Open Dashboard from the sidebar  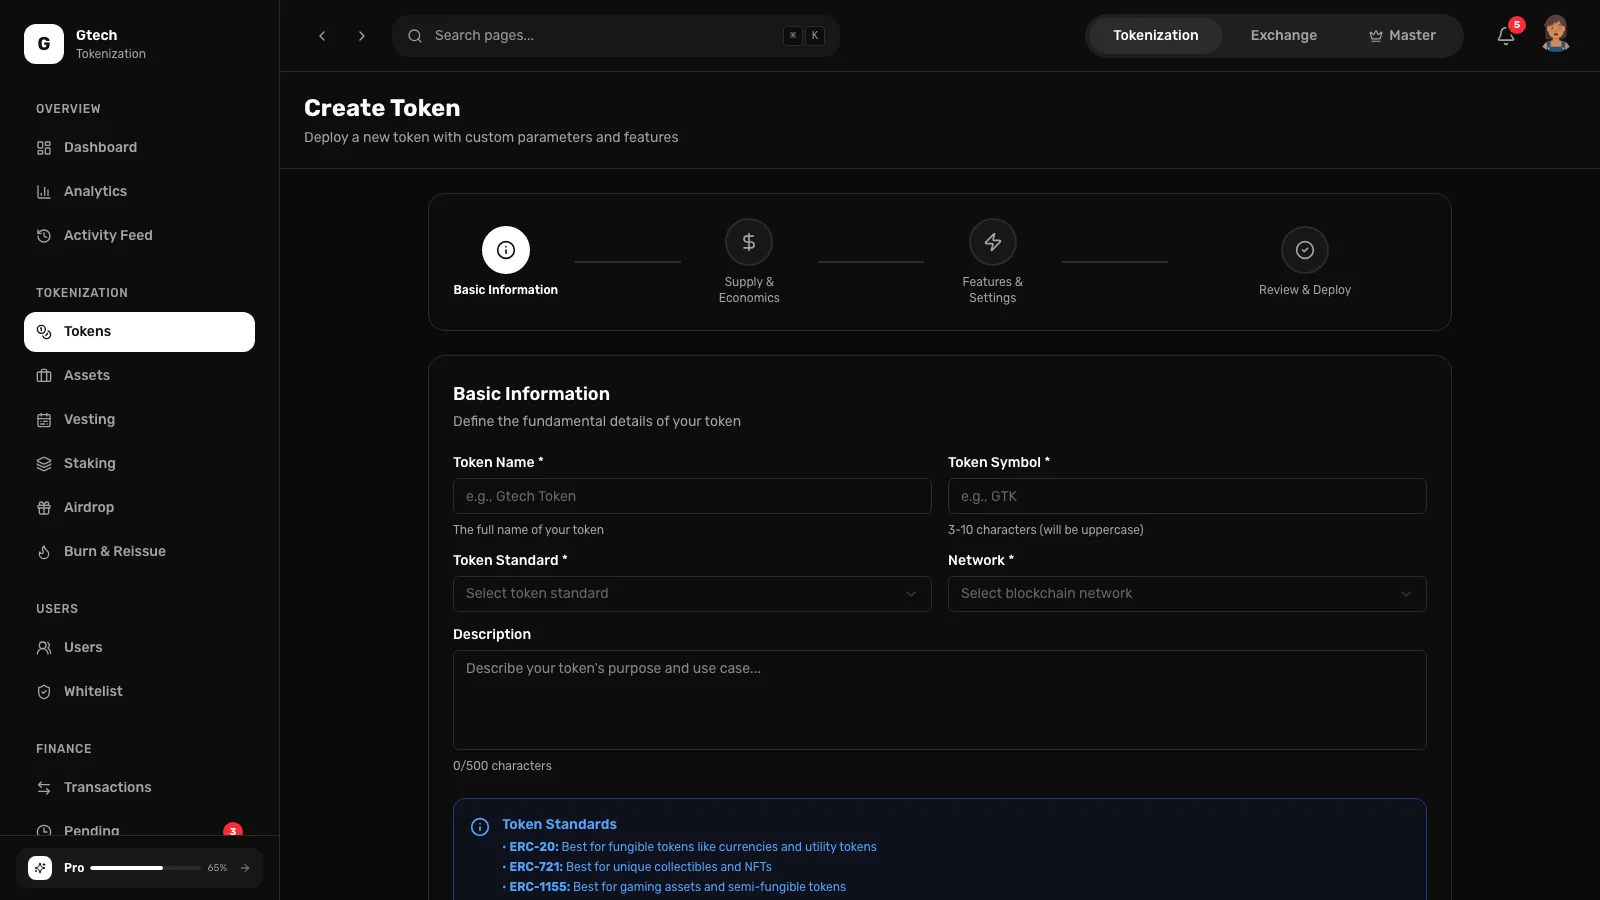(x=139, y=148)
